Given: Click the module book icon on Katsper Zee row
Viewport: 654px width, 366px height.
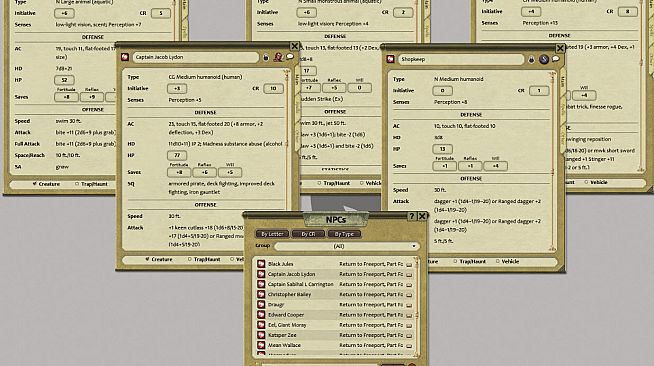Looking at the screenshot, I should point(409,336).
